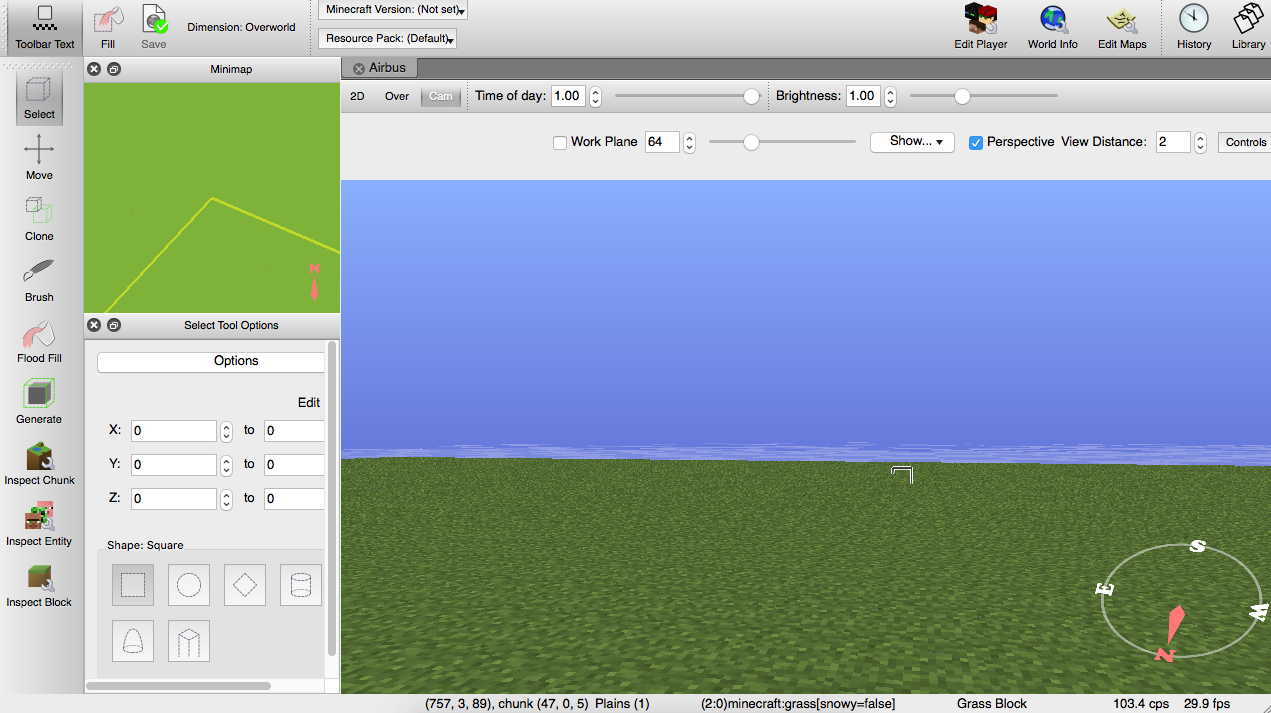1271x713 pixels.
Task: Switch to Cam view
Action: click(x=441, y=97)
